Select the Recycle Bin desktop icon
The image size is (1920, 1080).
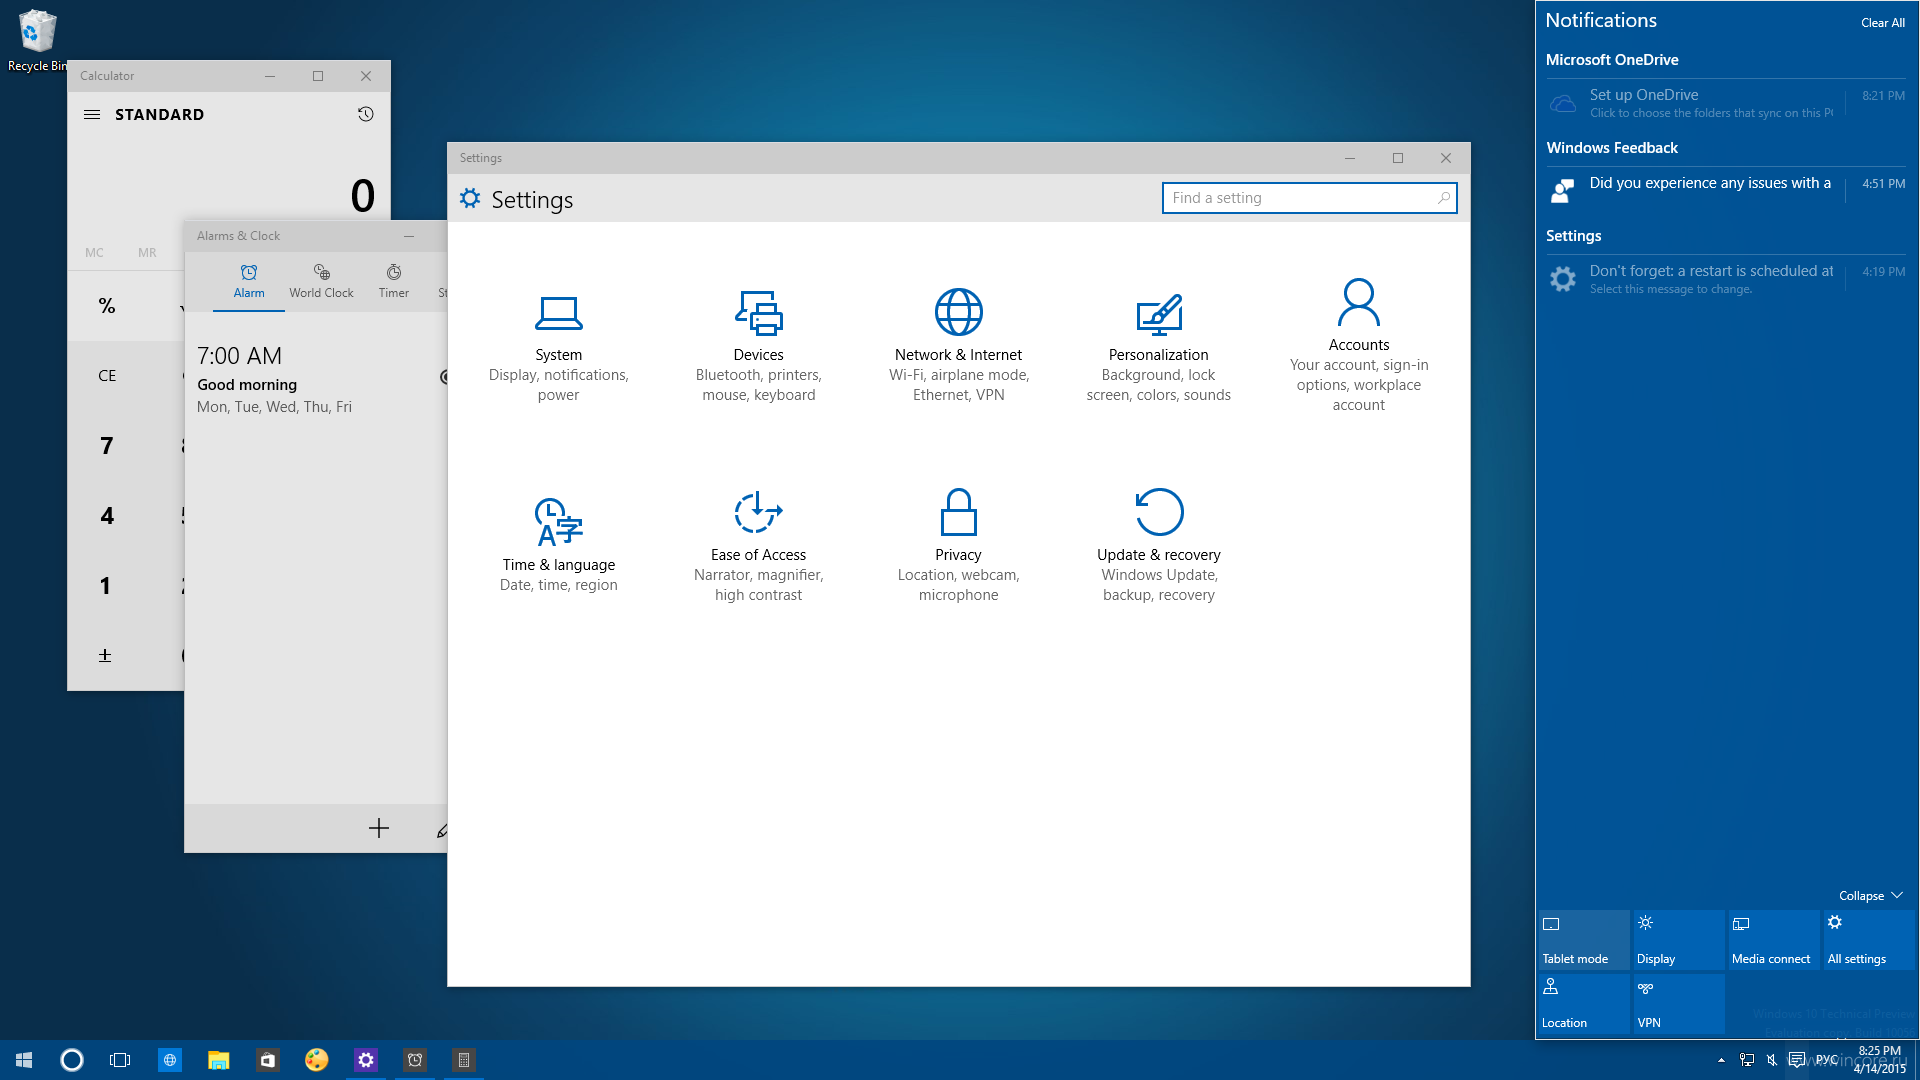[x=37, y=41]
